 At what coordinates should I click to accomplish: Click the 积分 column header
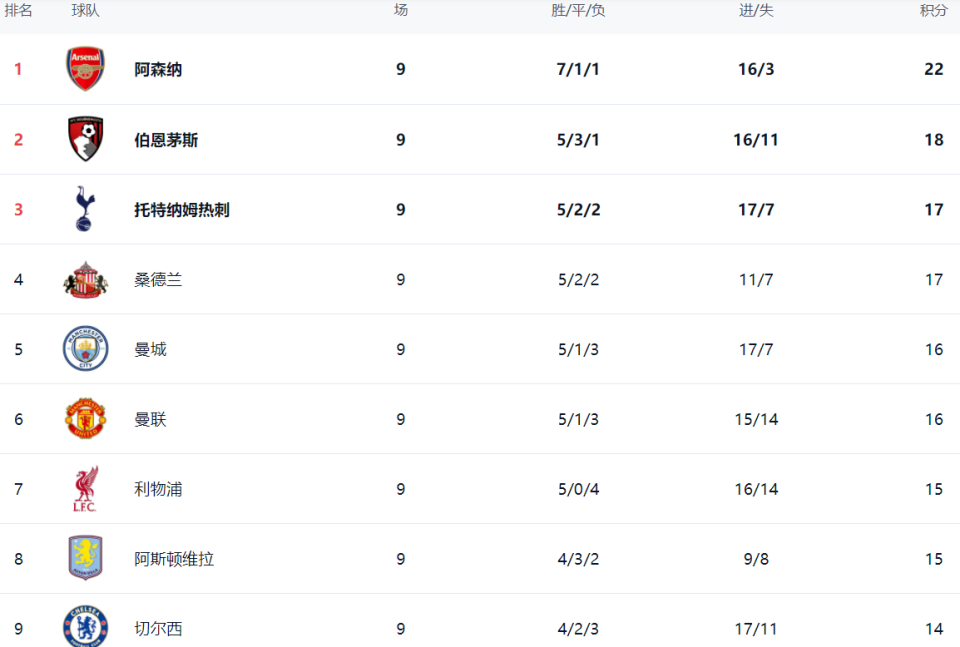click(933, 11)
